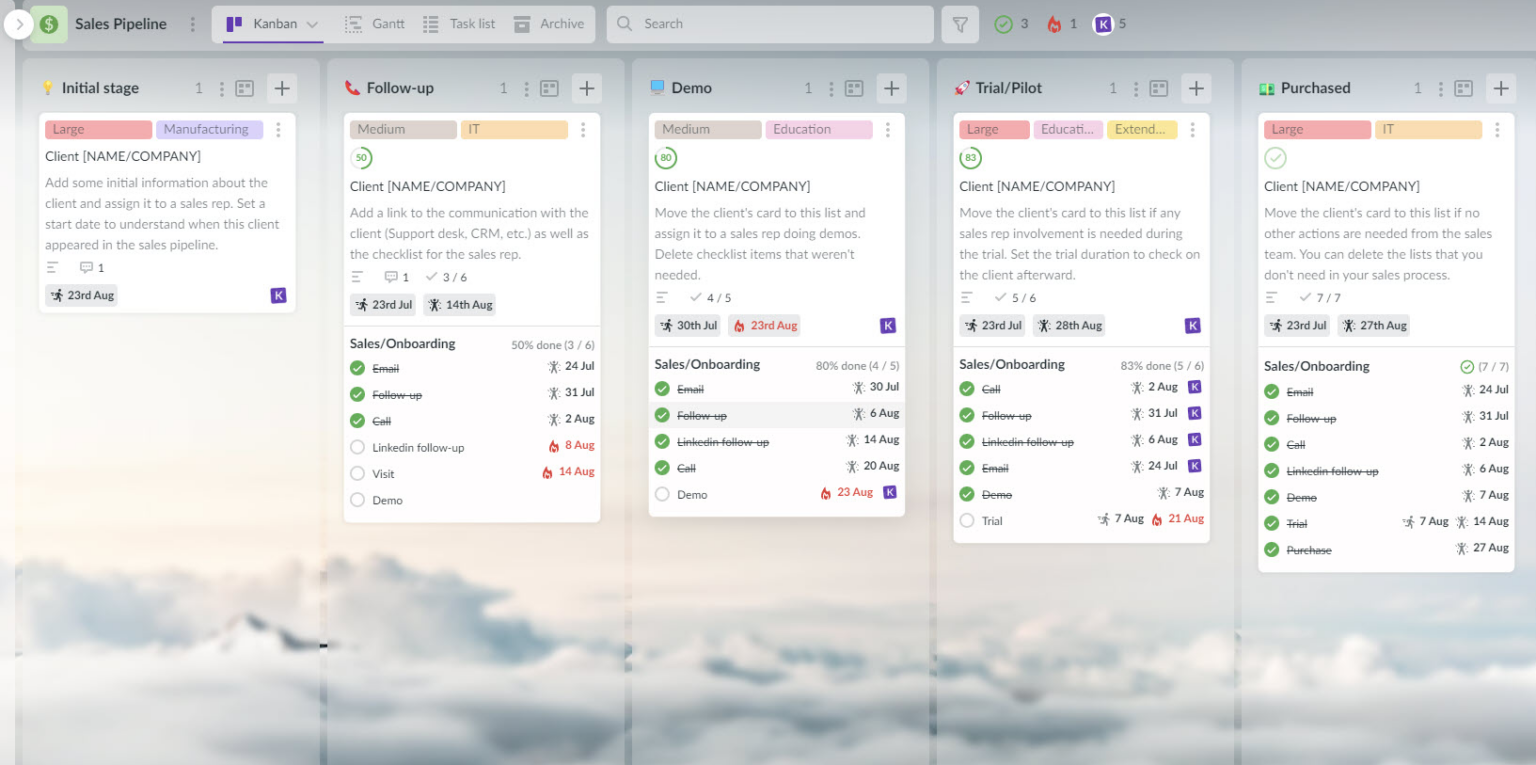1536x765 pixels.
Task: Open the Sales Pipeline board options menu
Action: (193, 24)
